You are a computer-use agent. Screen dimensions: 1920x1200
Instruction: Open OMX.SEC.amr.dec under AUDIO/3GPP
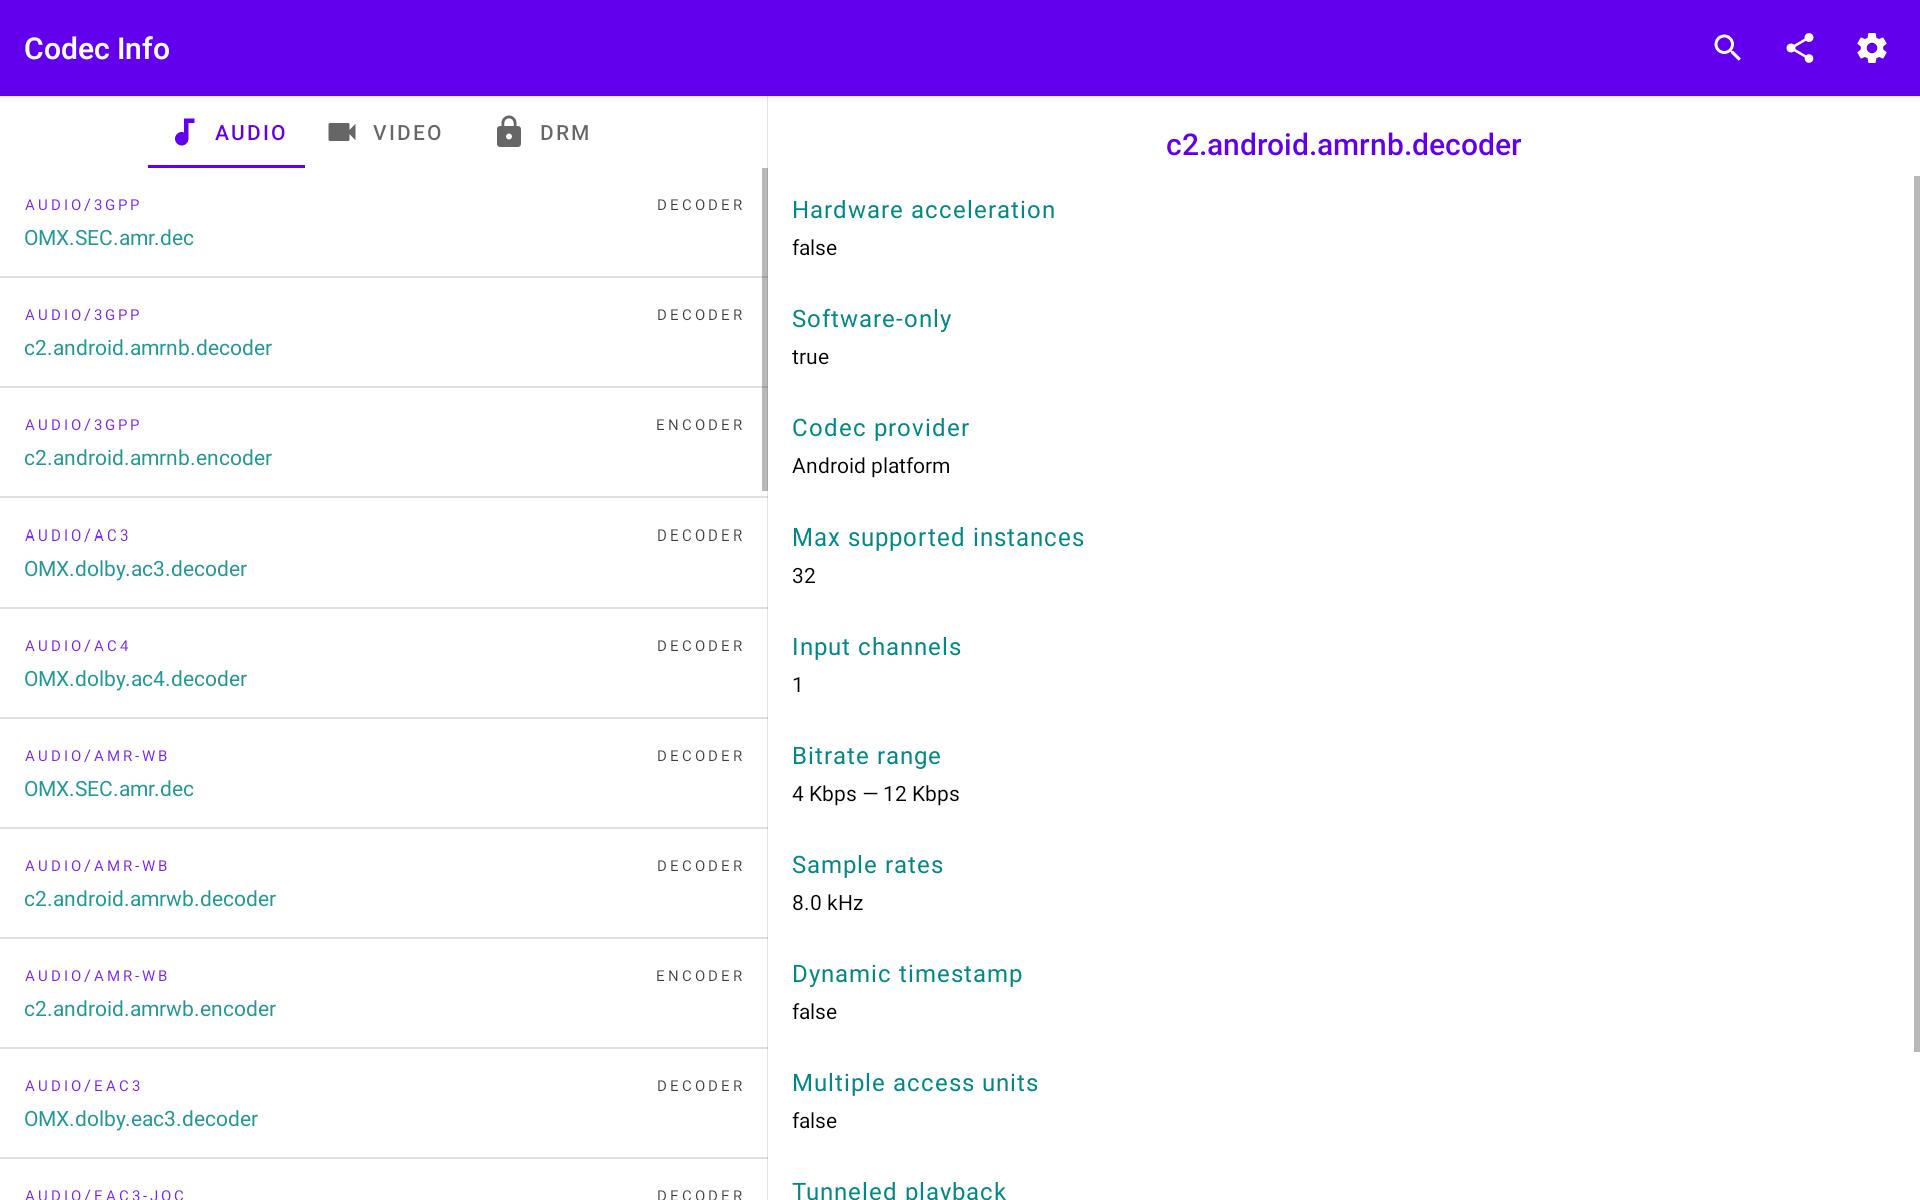tap(382, 222)
